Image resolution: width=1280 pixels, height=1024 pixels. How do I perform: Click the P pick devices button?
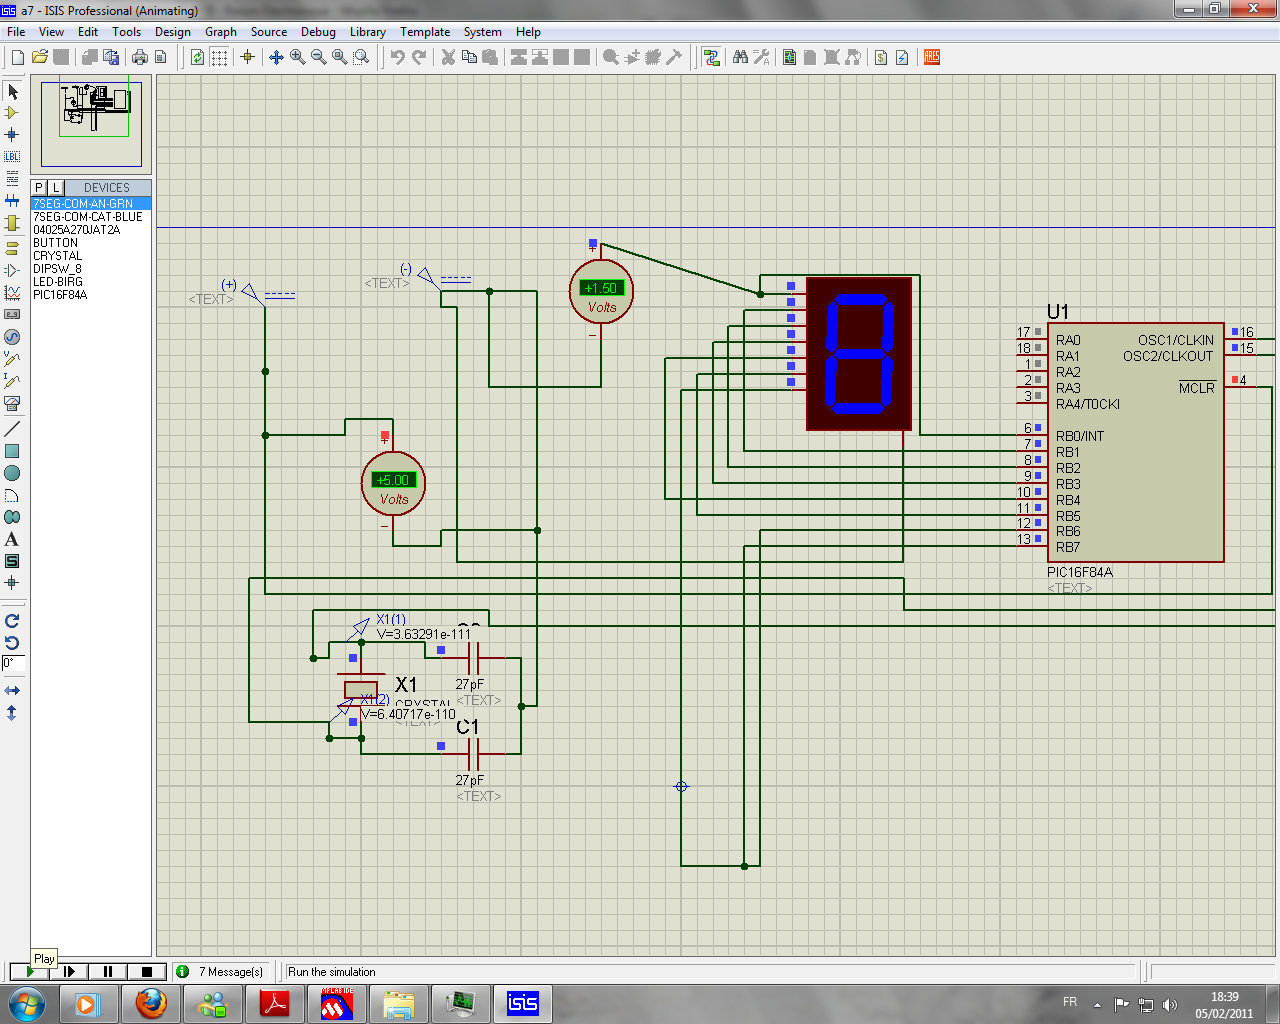click(x=39, y=187)
